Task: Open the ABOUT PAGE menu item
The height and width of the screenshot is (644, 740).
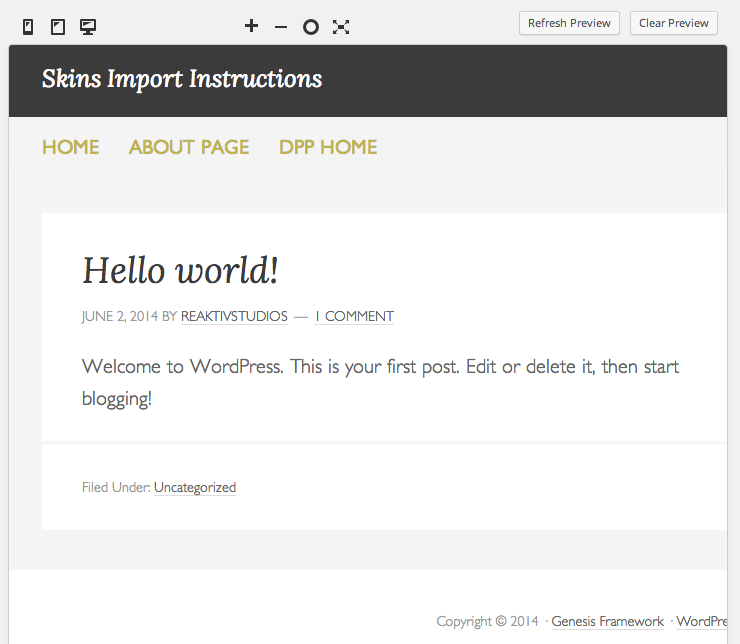Action: pos(189,147)
